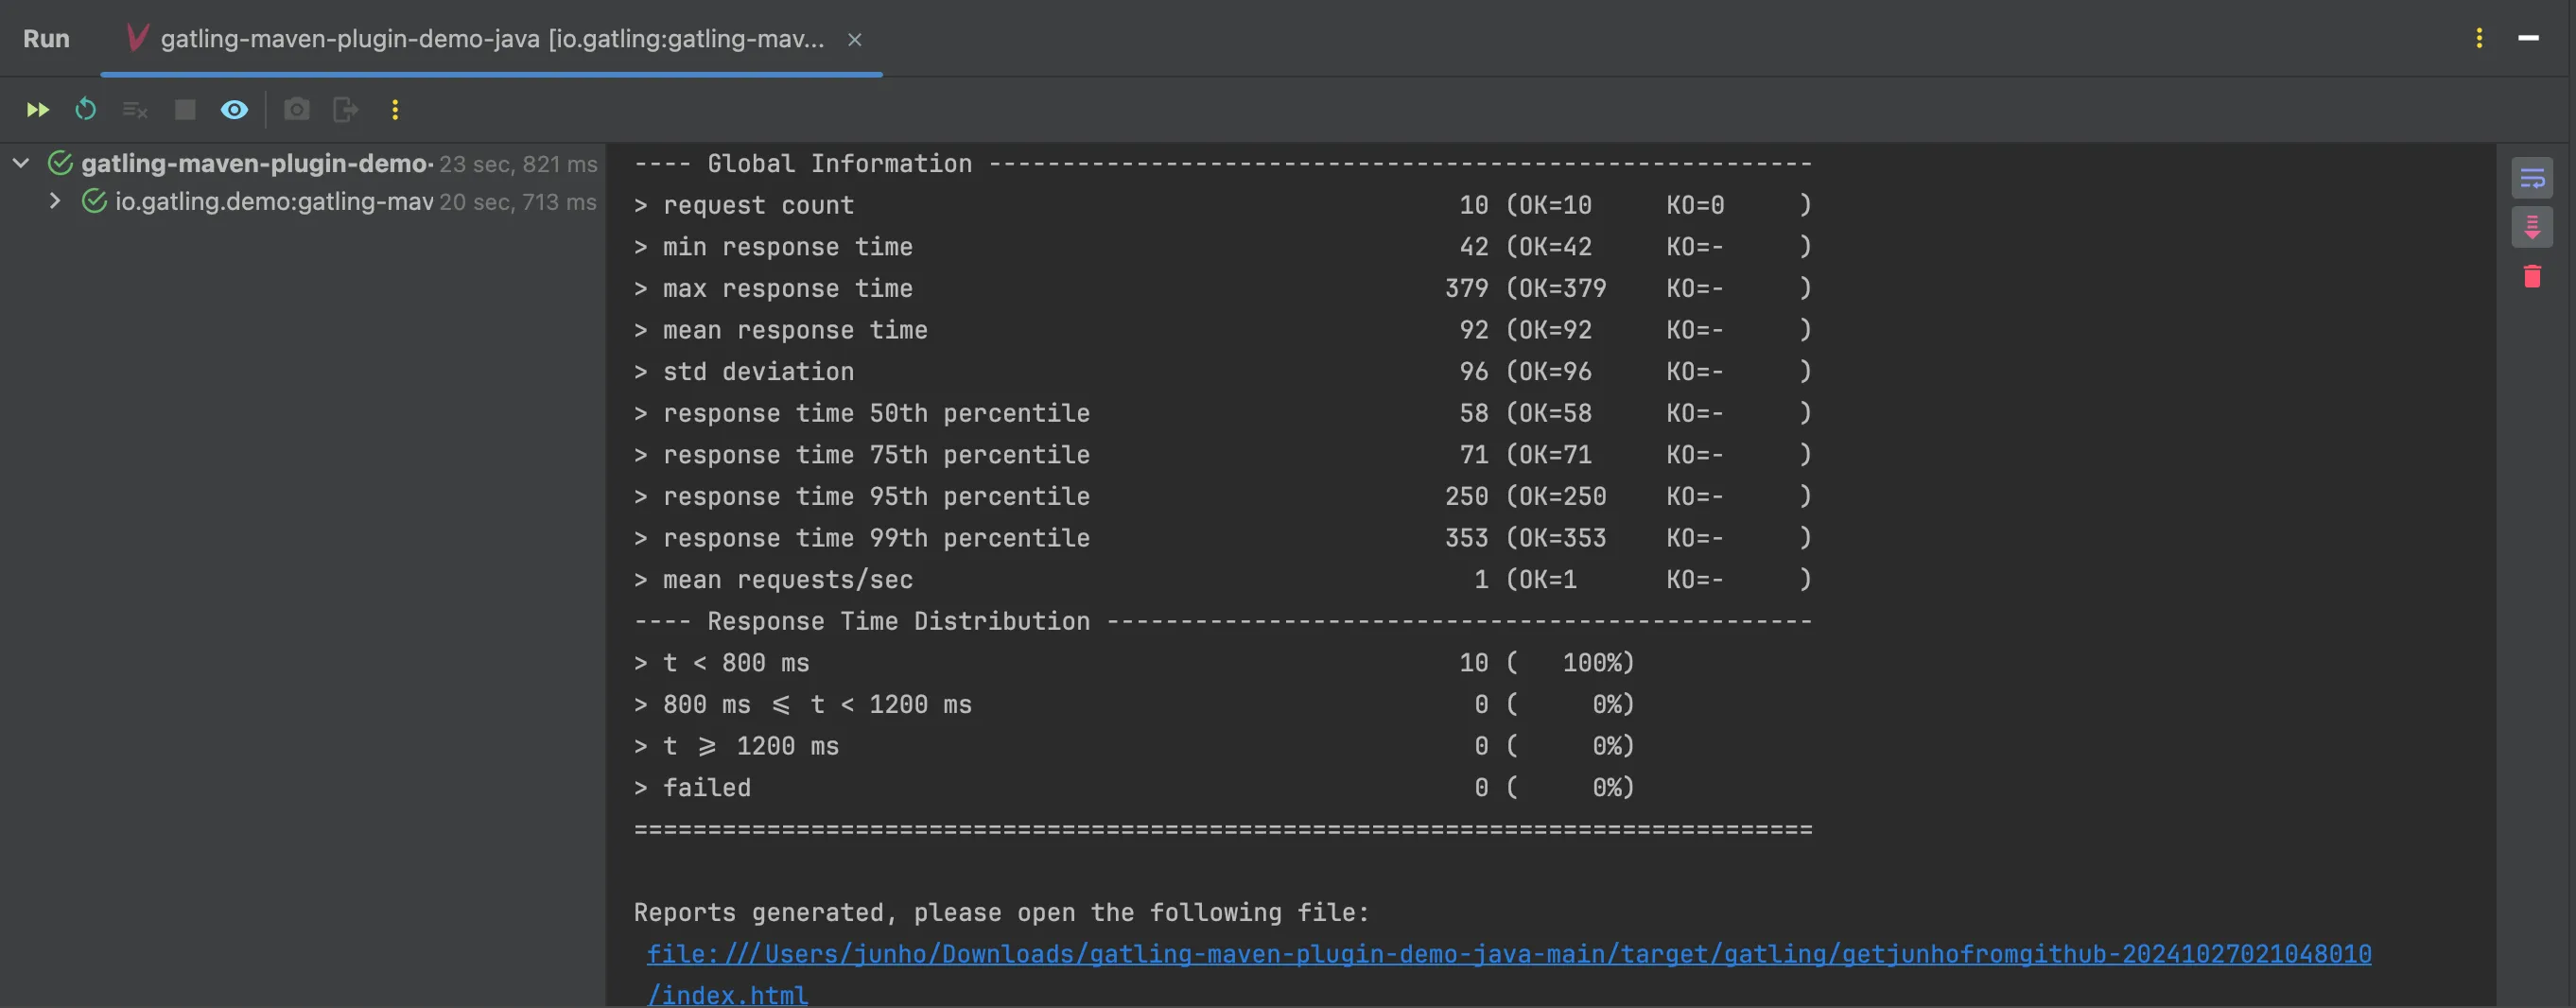Close the gatling-maven-plugin-demo-java tab
The width and height of the screenshot is (2576, 1008).
[x=854, y=40]
